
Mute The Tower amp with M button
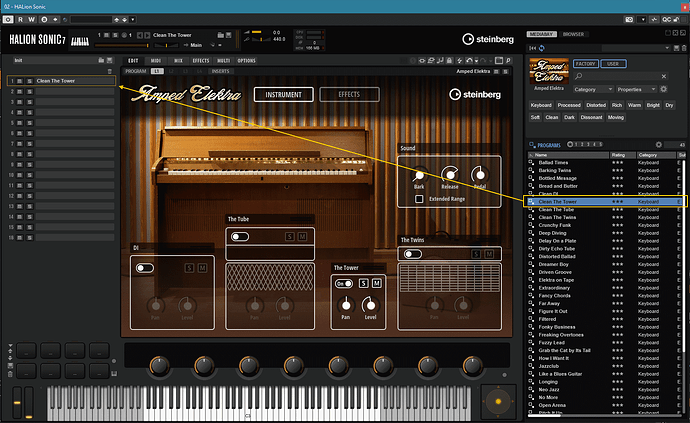pyautogui.click(x=377, y=283)
